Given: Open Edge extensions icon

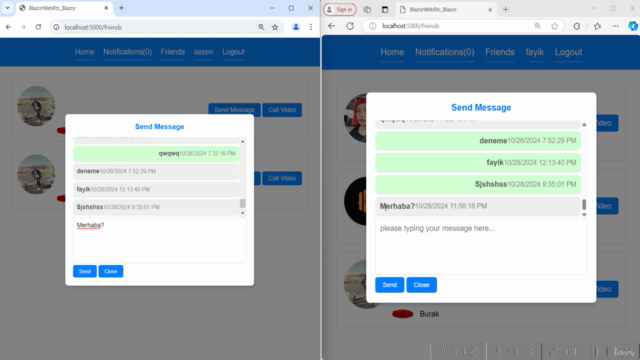Looking at the screenshot, I should click(x=577, y=26).
